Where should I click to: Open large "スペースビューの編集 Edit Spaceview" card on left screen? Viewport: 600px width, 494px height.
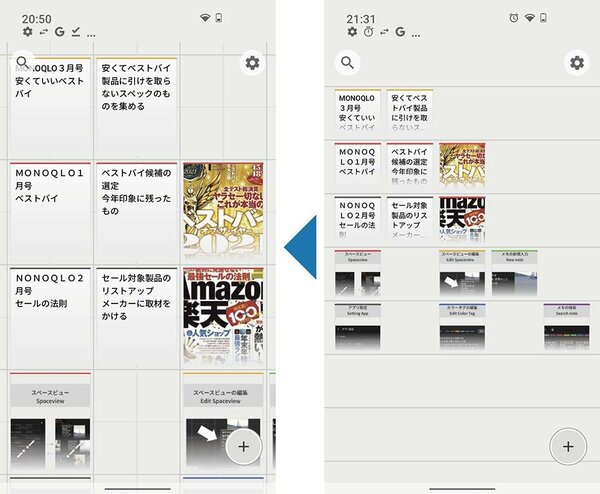223,422
